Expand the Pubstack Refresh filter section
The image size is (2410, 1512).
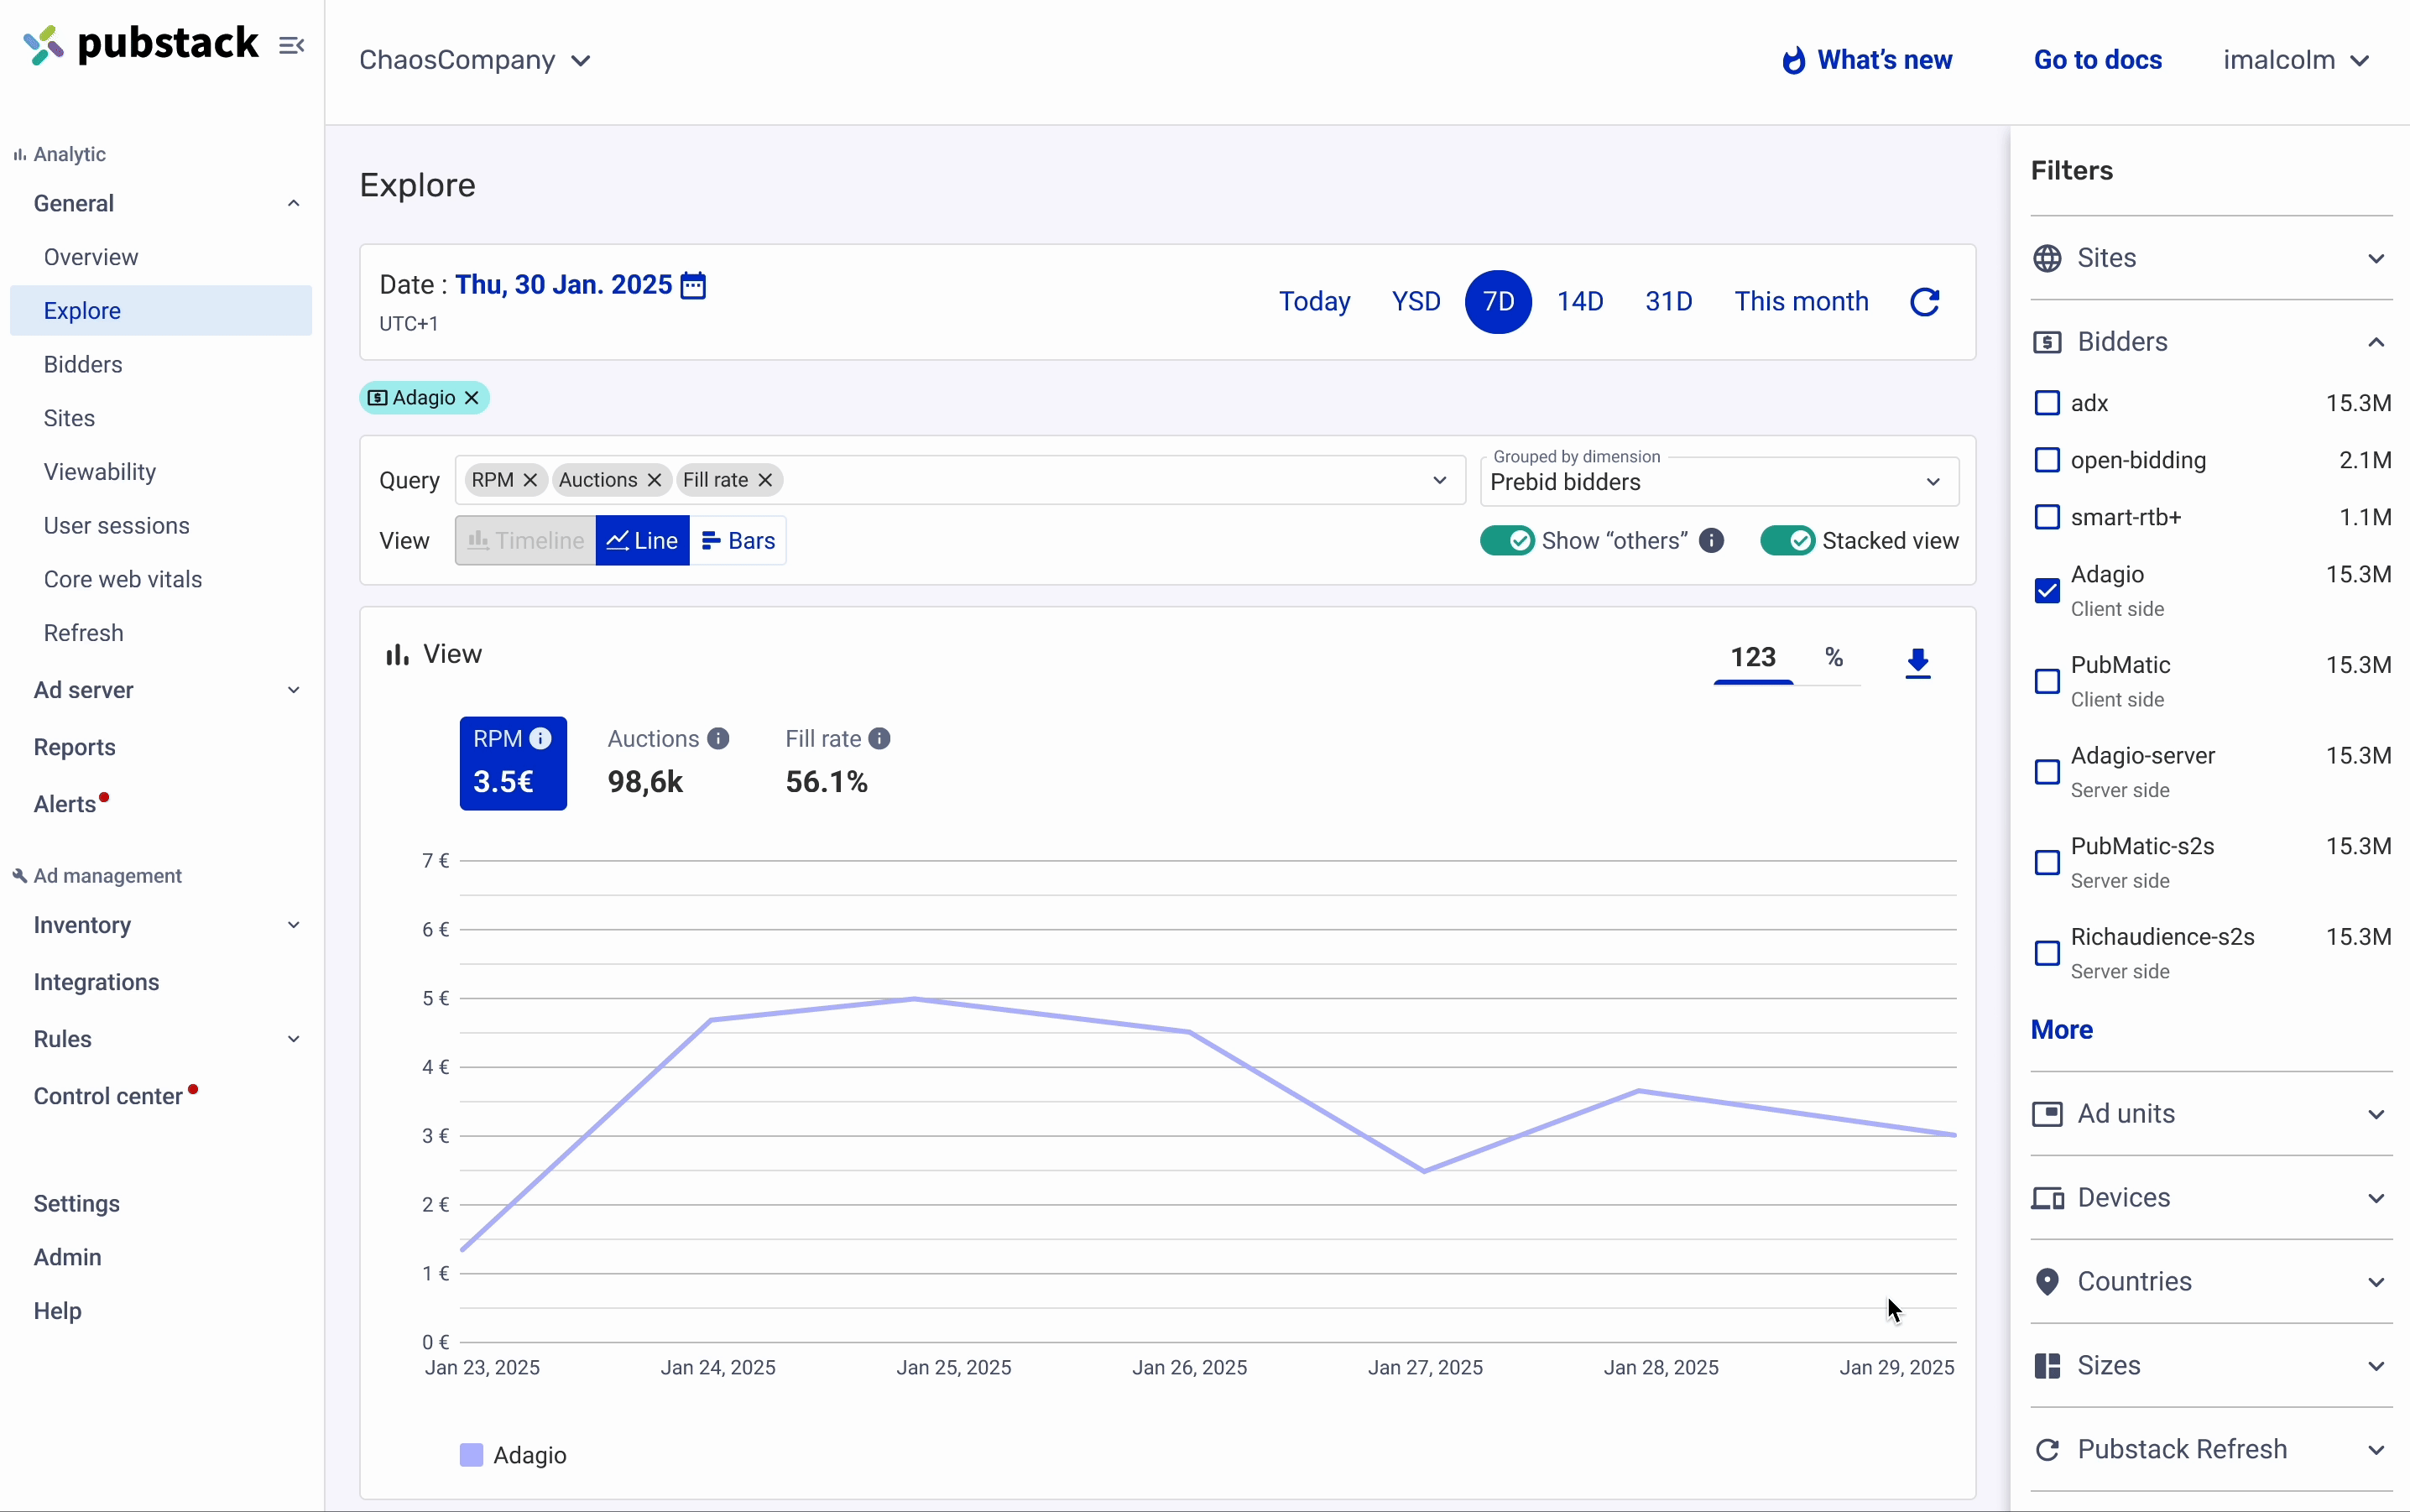2376,1451
